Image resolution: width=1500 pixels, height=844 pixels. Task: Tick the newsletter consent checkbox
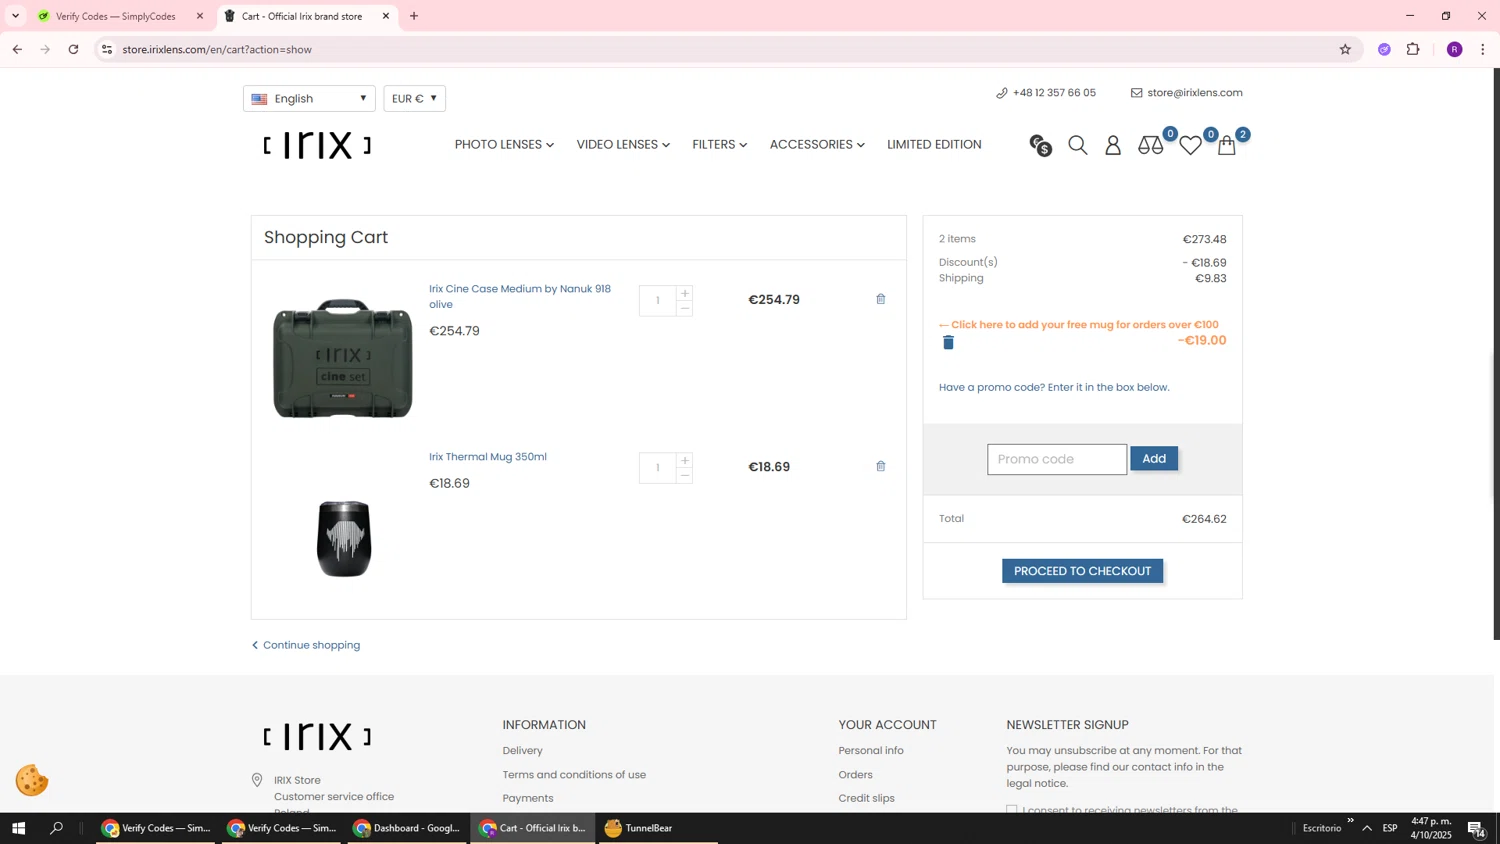point(1012,810)
